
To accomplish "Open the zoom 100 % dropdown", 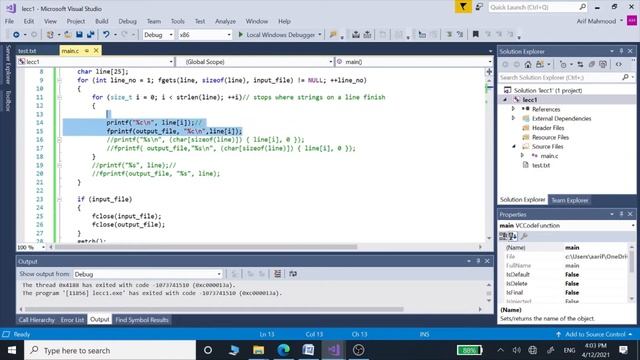I will click(31, 247).
